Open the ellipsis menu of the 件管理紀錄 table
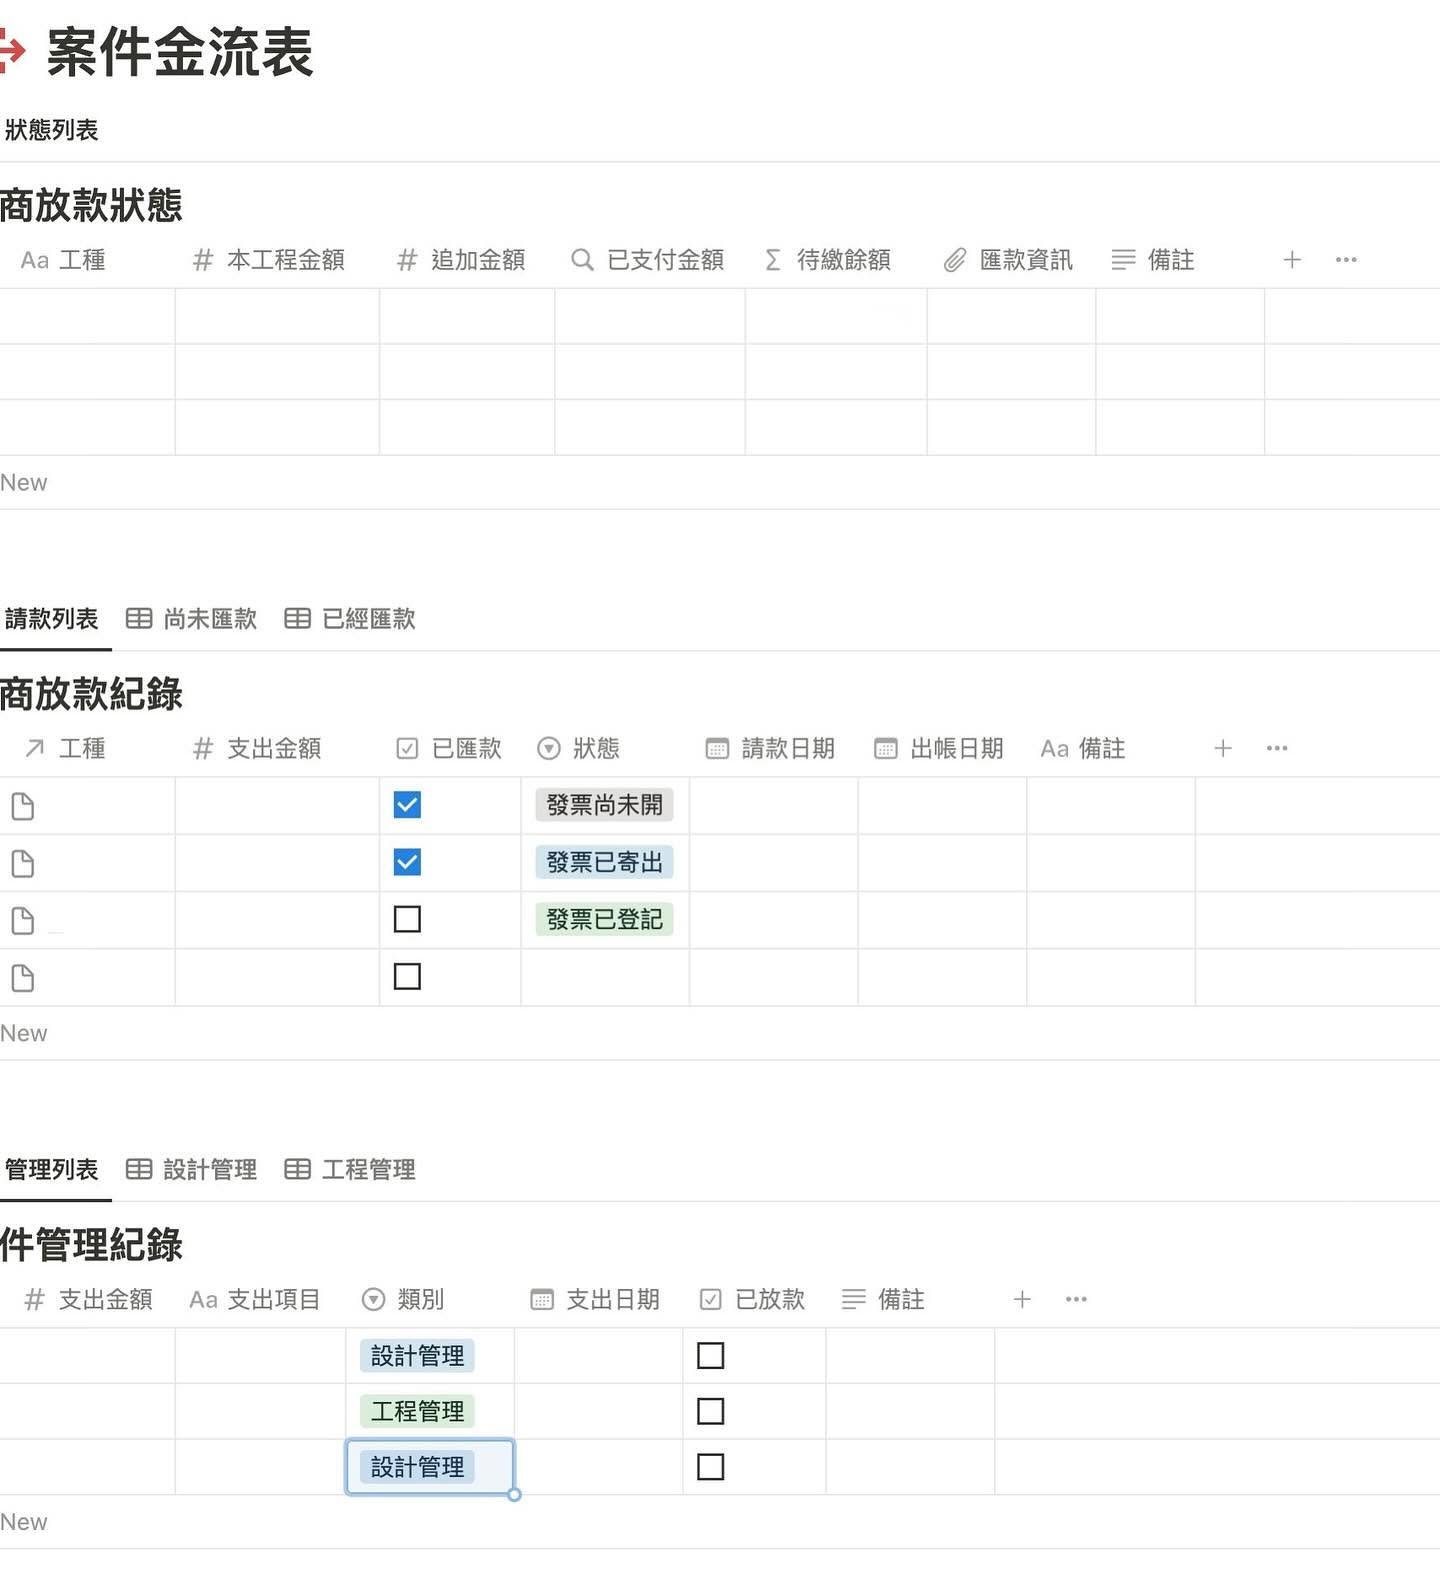Screen dimensions: 1440x1595 [1076, 1299]
